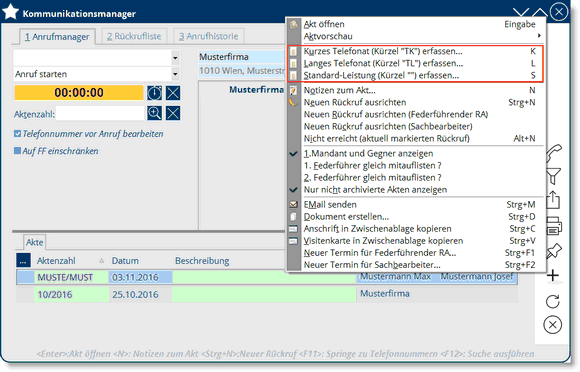Click the date 03.11.2016 cell
Viewport: 580px width, 372px height.
pos(141,277)
